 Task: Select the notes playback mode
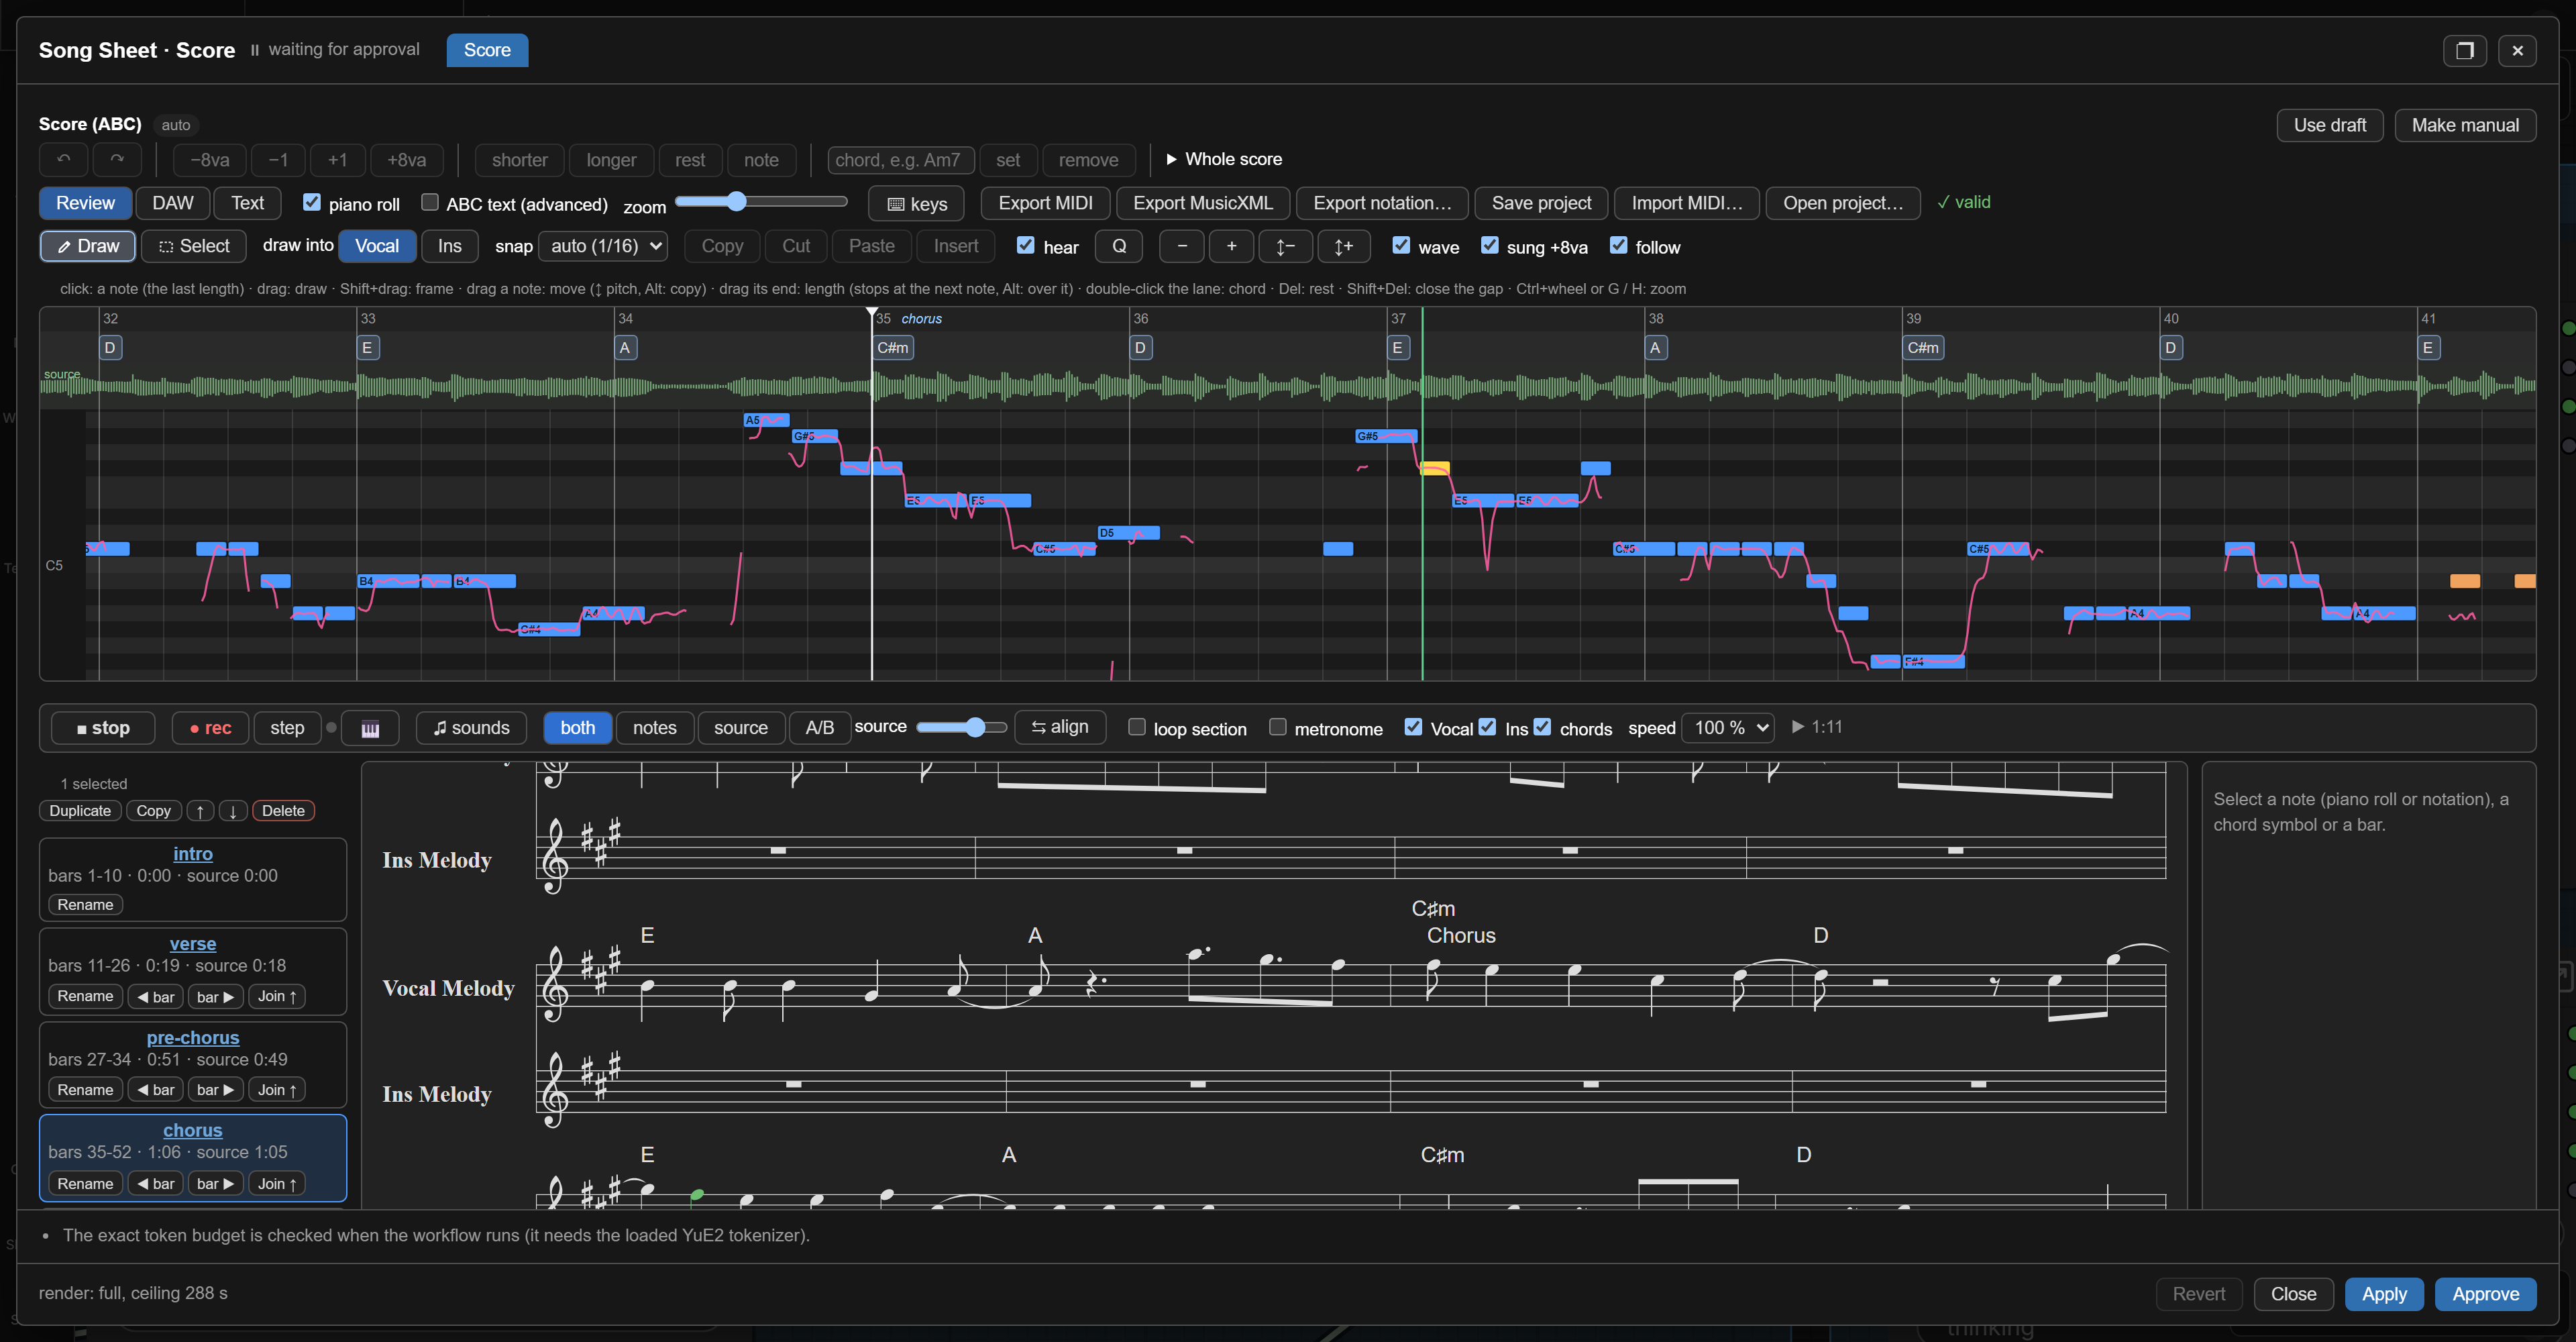[x=654, y=728]
